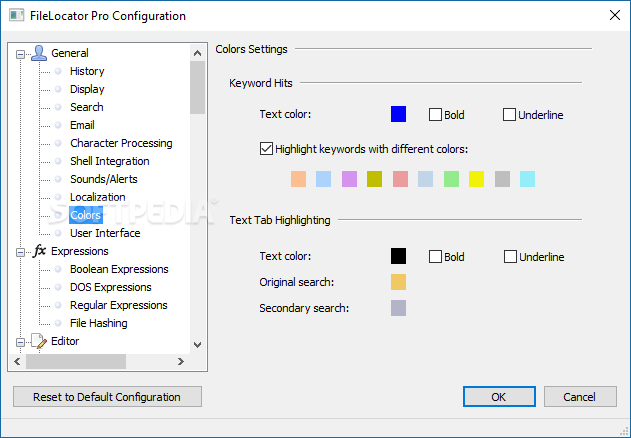Screen dimensions: 631x438
Task: Click the Cancel button
Action: click(x=580, y=397)
